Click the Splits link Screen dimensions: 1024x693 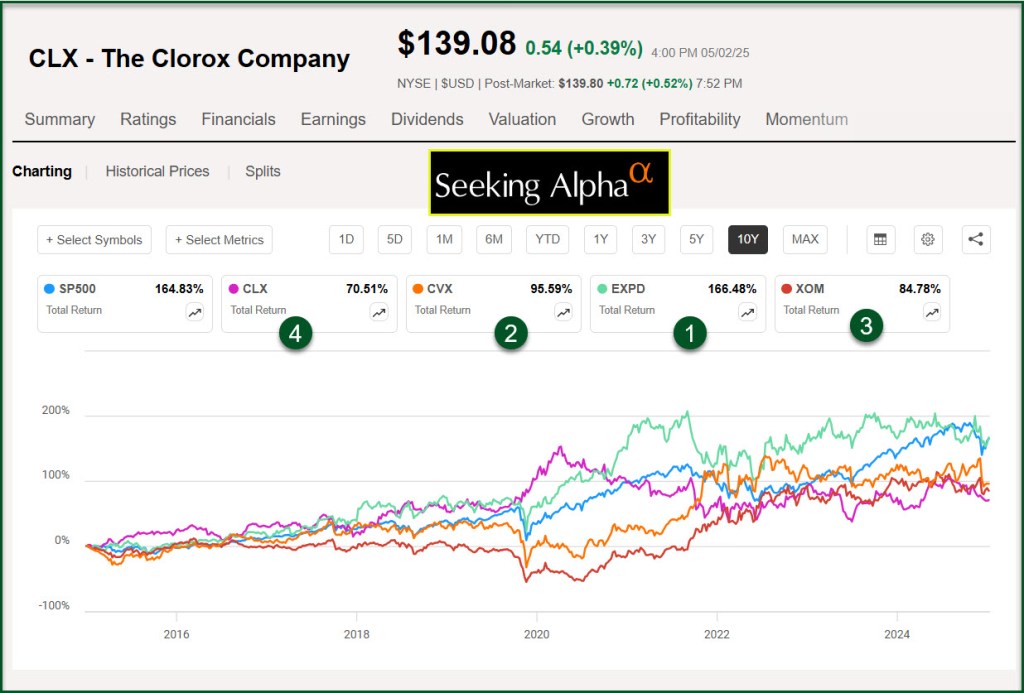coord(263,171)
